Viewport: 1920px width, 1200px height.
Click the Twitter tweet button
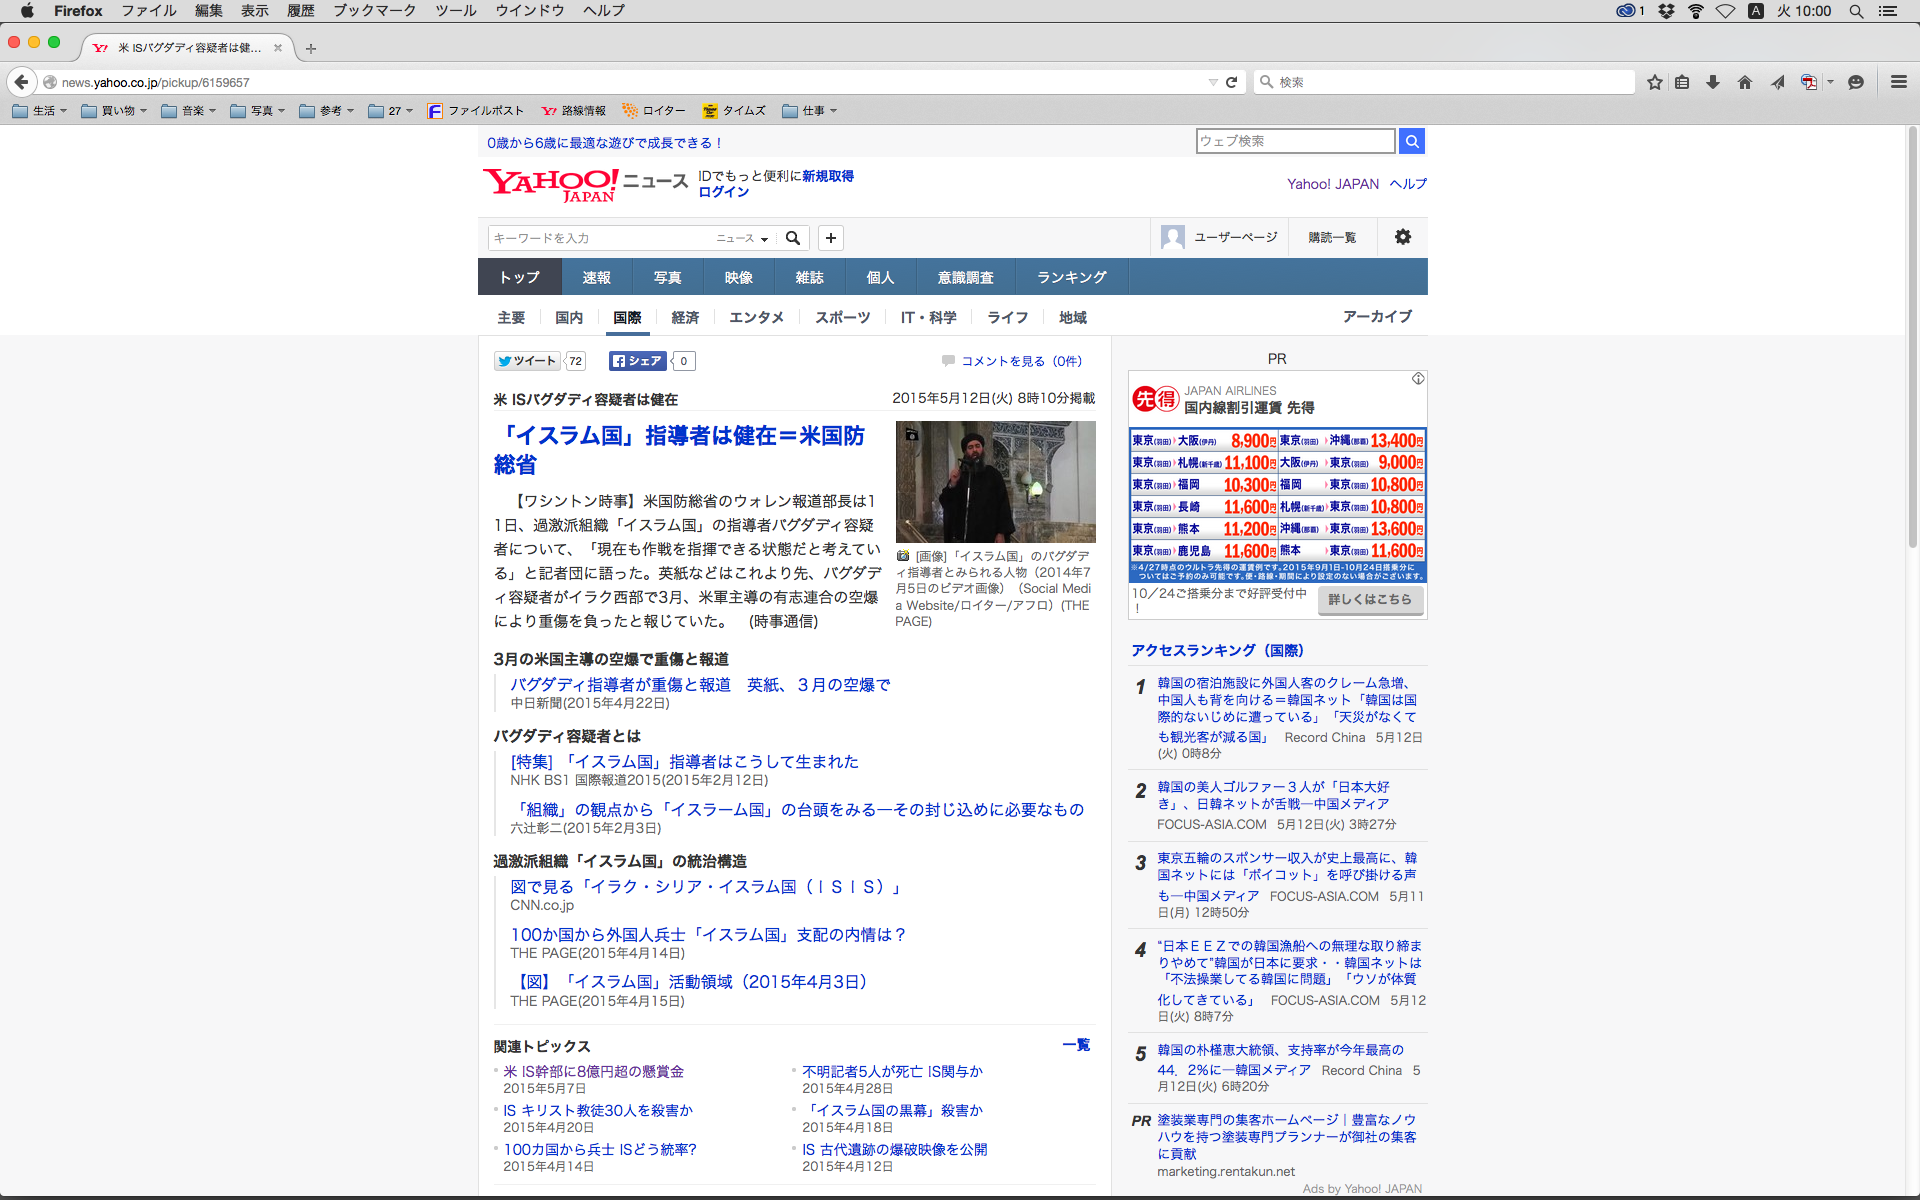(527, 361)
